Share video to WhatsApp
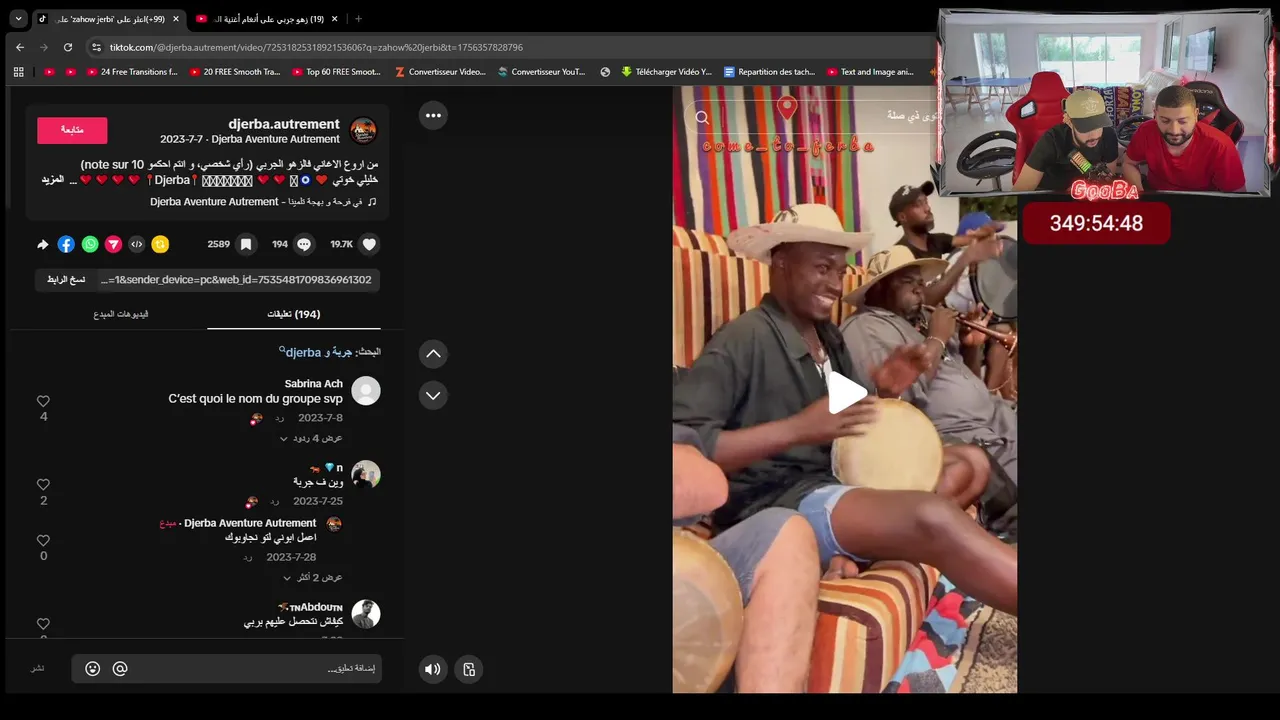 [x=90, y=244]
